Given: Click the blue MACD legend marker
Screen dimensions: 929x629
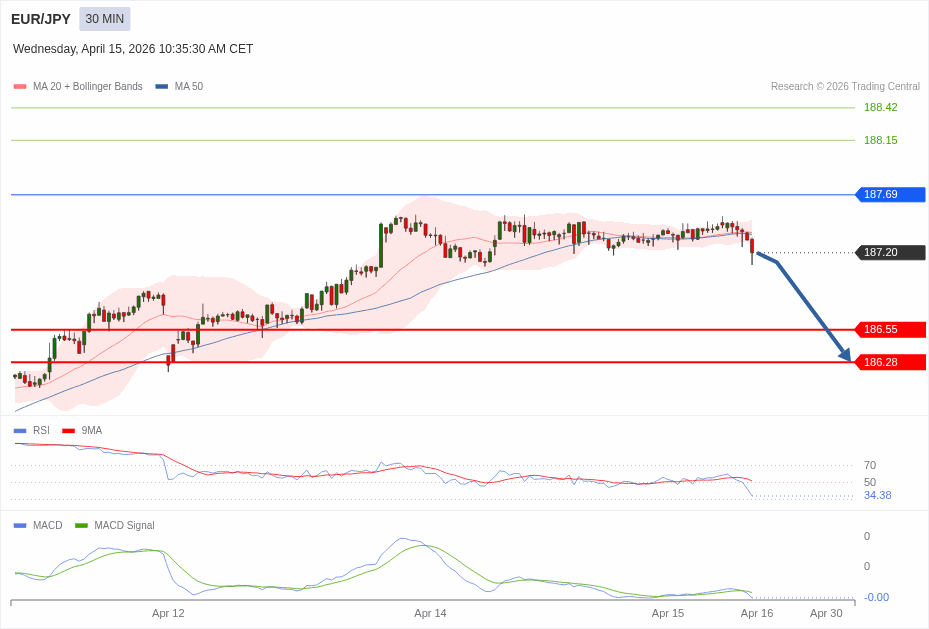Looking at the screenshot, I should [20, 526].
